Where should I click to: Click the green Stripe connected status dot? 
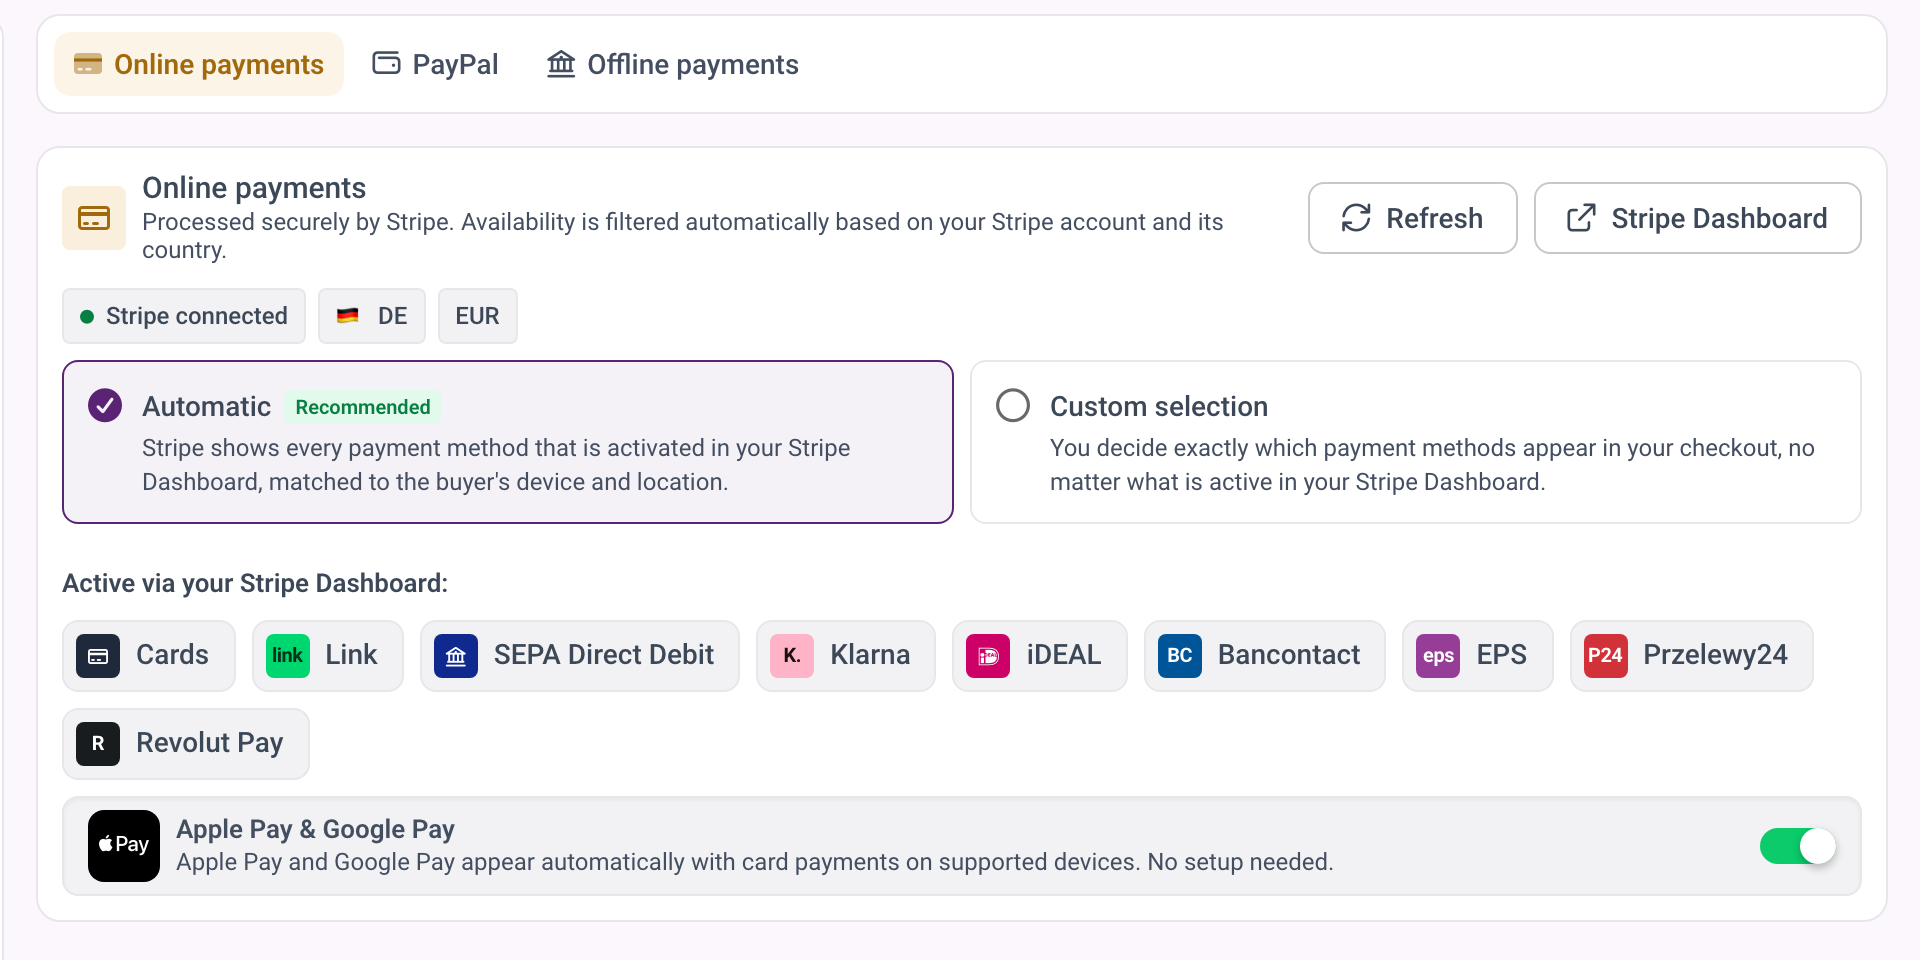pos(87,317)
